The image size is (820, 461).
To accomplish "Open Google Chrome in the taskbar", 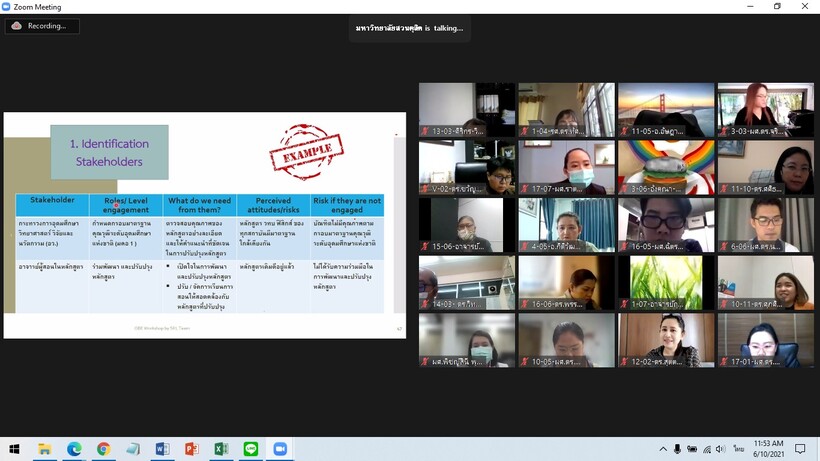I will coord(104,449).
